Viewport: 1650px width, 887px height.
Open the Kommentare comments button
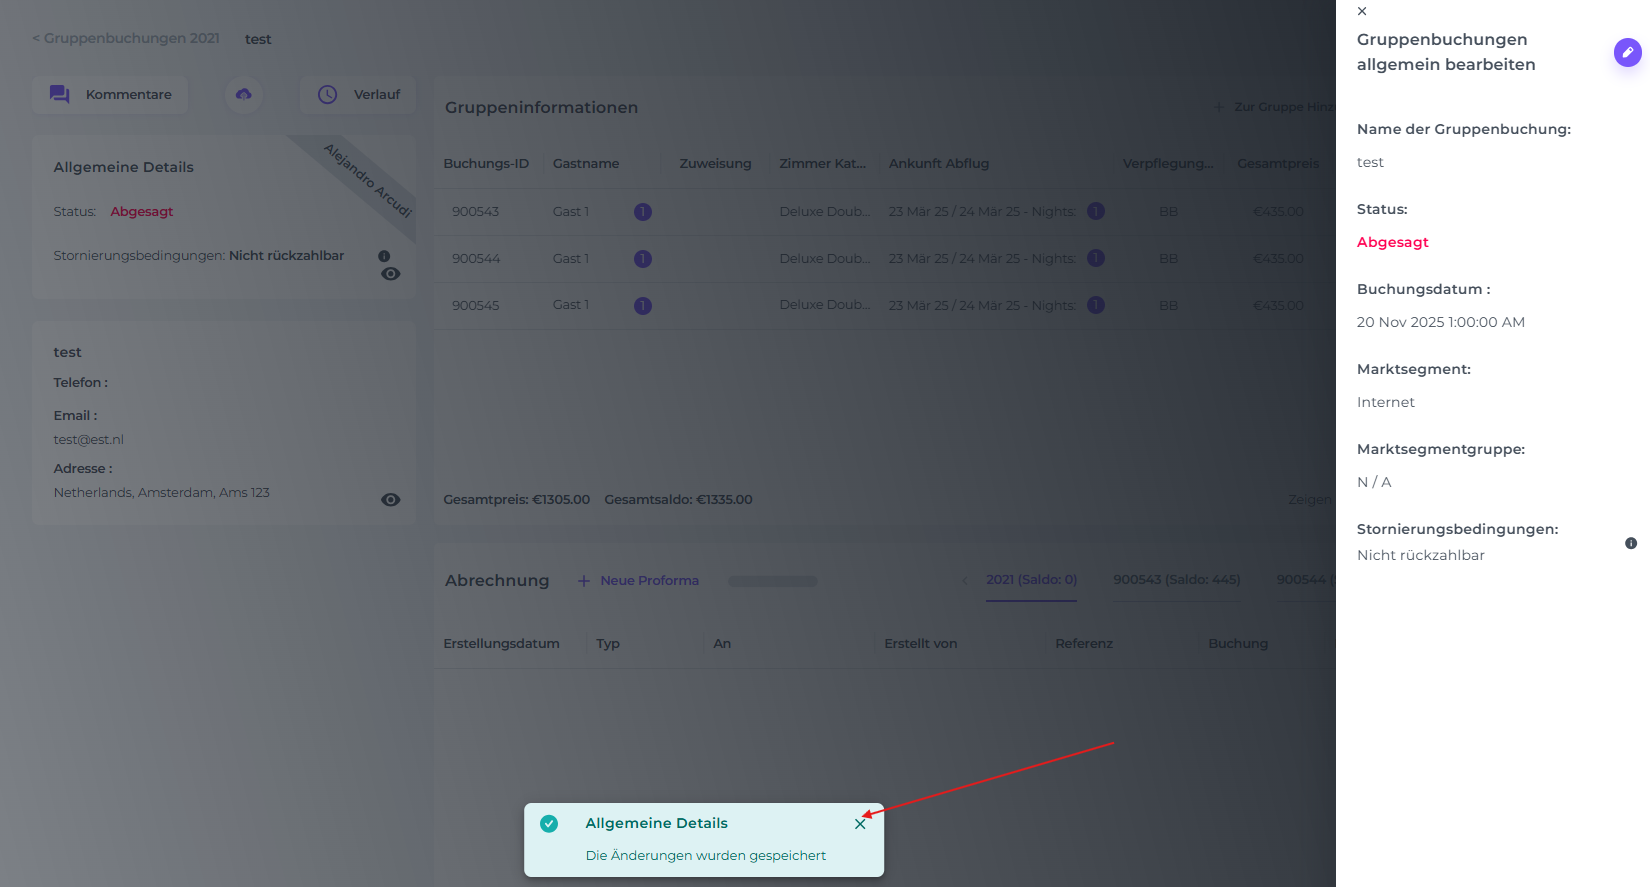pos(110,95)
